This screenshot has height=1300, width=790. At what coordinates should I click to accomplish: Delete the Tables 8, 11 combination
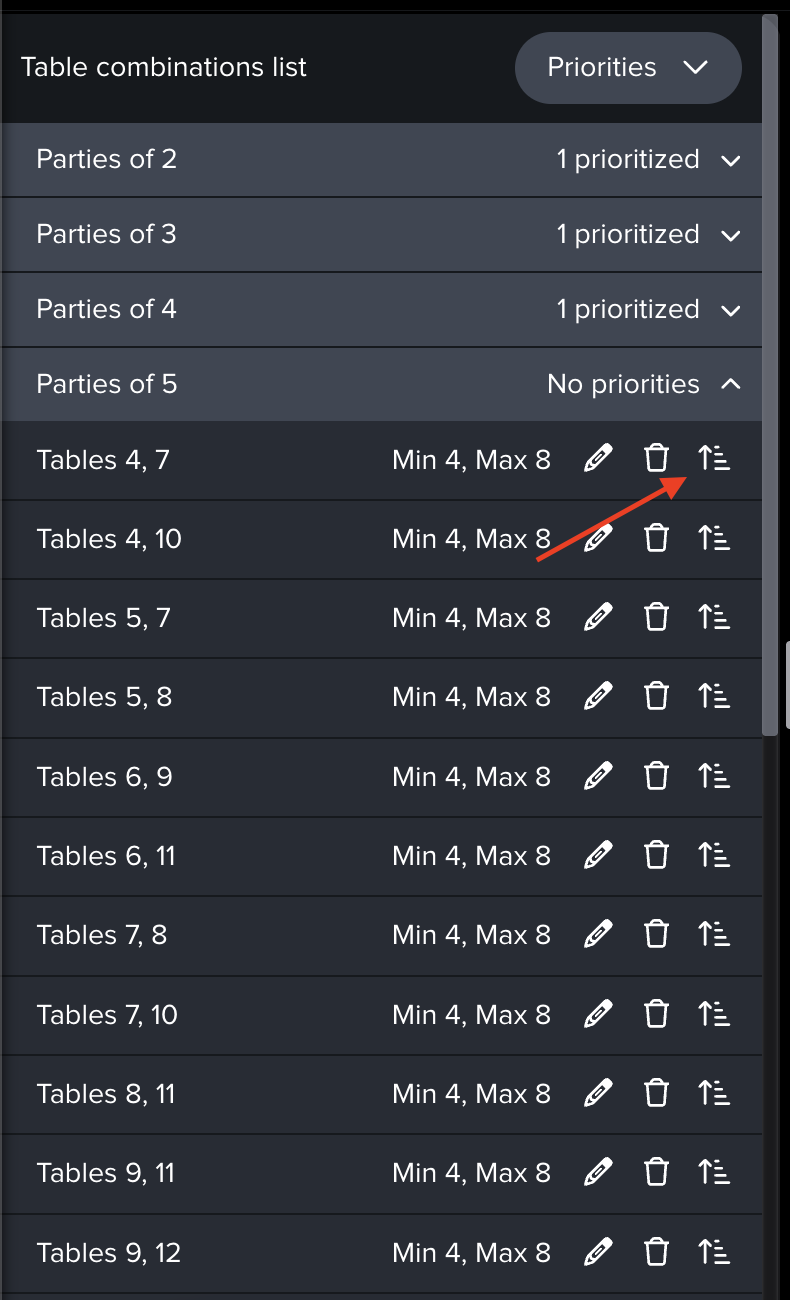tap(656, 1093)
